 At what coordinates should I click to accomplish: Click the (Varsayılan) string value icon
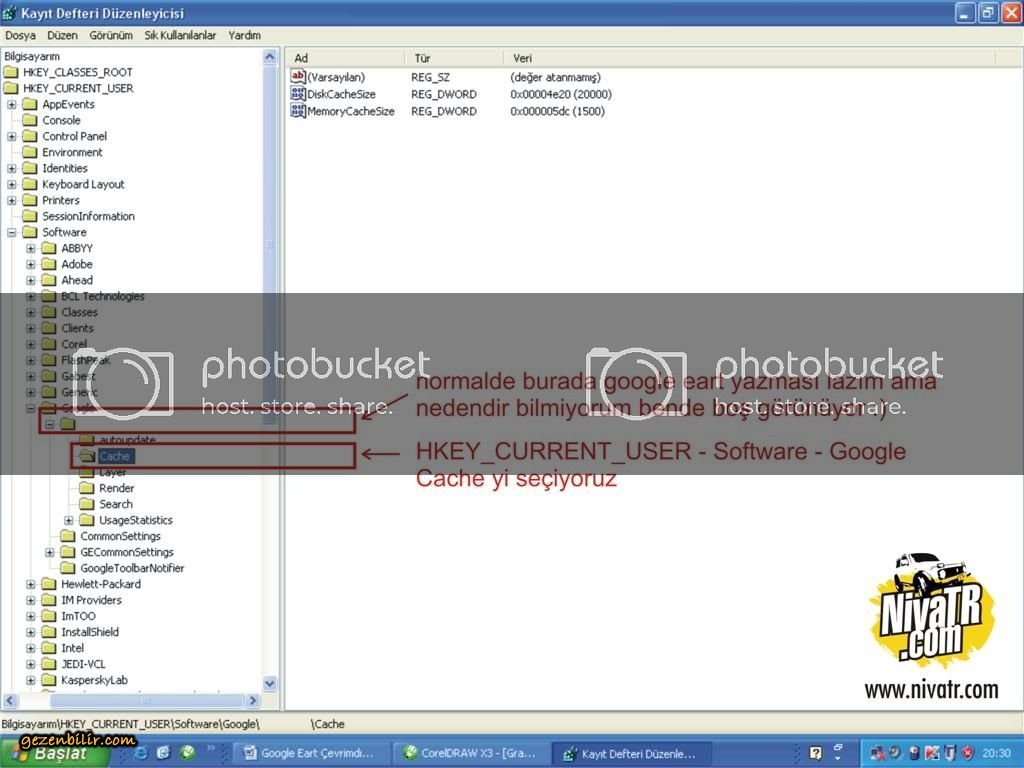tap(297, 77)
